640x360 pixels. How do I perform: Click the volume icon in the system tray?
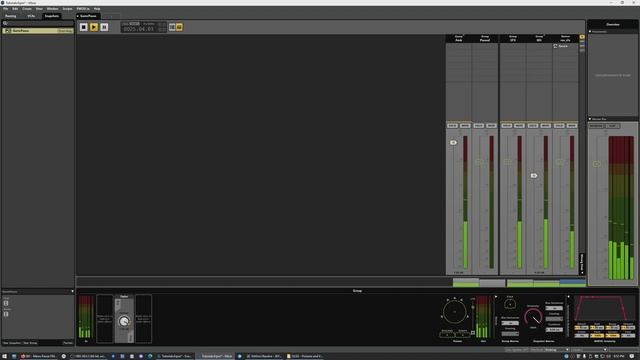[x=608, y=356]
